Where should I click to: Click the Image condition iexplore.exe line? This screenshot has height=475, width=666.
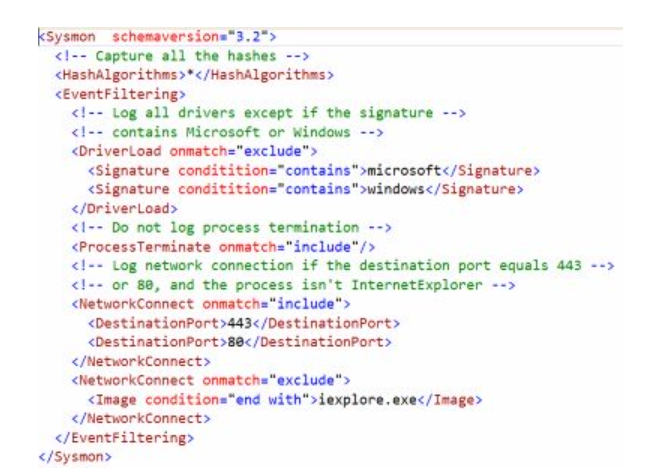pyautogui.click(x=285, y=400)
